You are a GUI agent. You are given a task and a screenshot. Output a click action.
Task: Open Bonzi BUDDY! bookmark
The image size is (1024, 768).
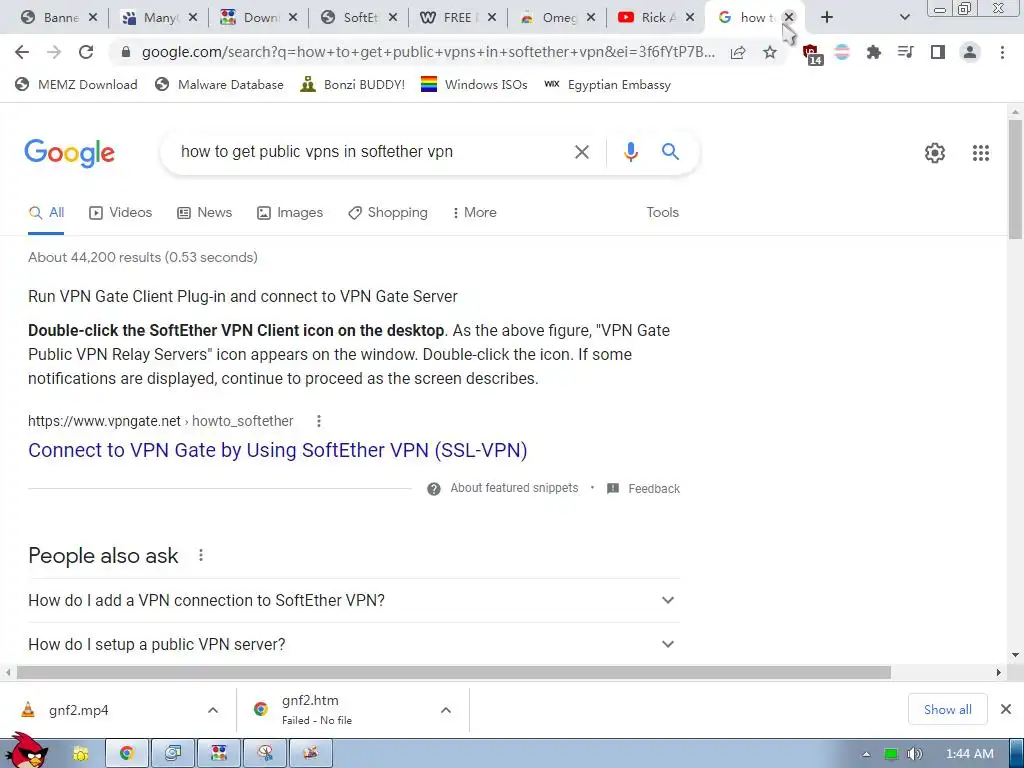(353, 85)
